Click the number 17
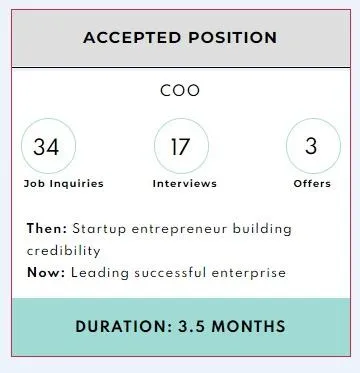Image resolution: width=360 pixels, height=373 pixels. (181, 147)
